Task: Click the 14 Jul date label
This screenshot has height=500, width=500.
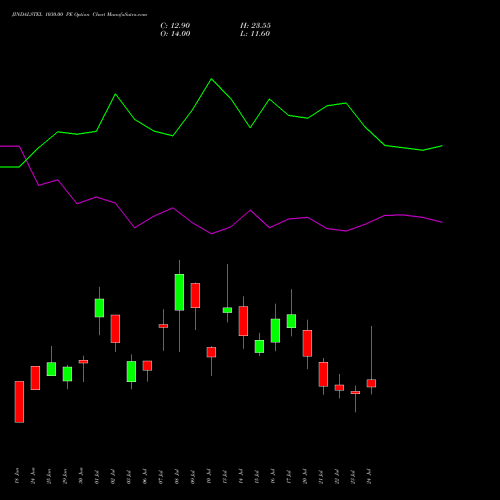Action: (241, 476)
